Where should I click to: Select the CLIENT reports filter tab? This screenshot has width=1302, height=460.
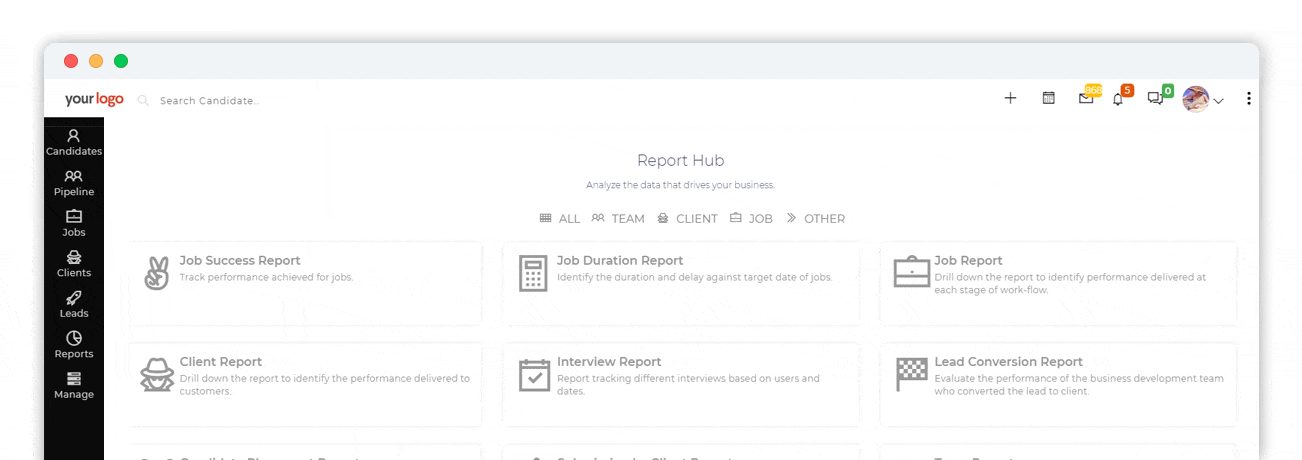(x=687, y=218)
